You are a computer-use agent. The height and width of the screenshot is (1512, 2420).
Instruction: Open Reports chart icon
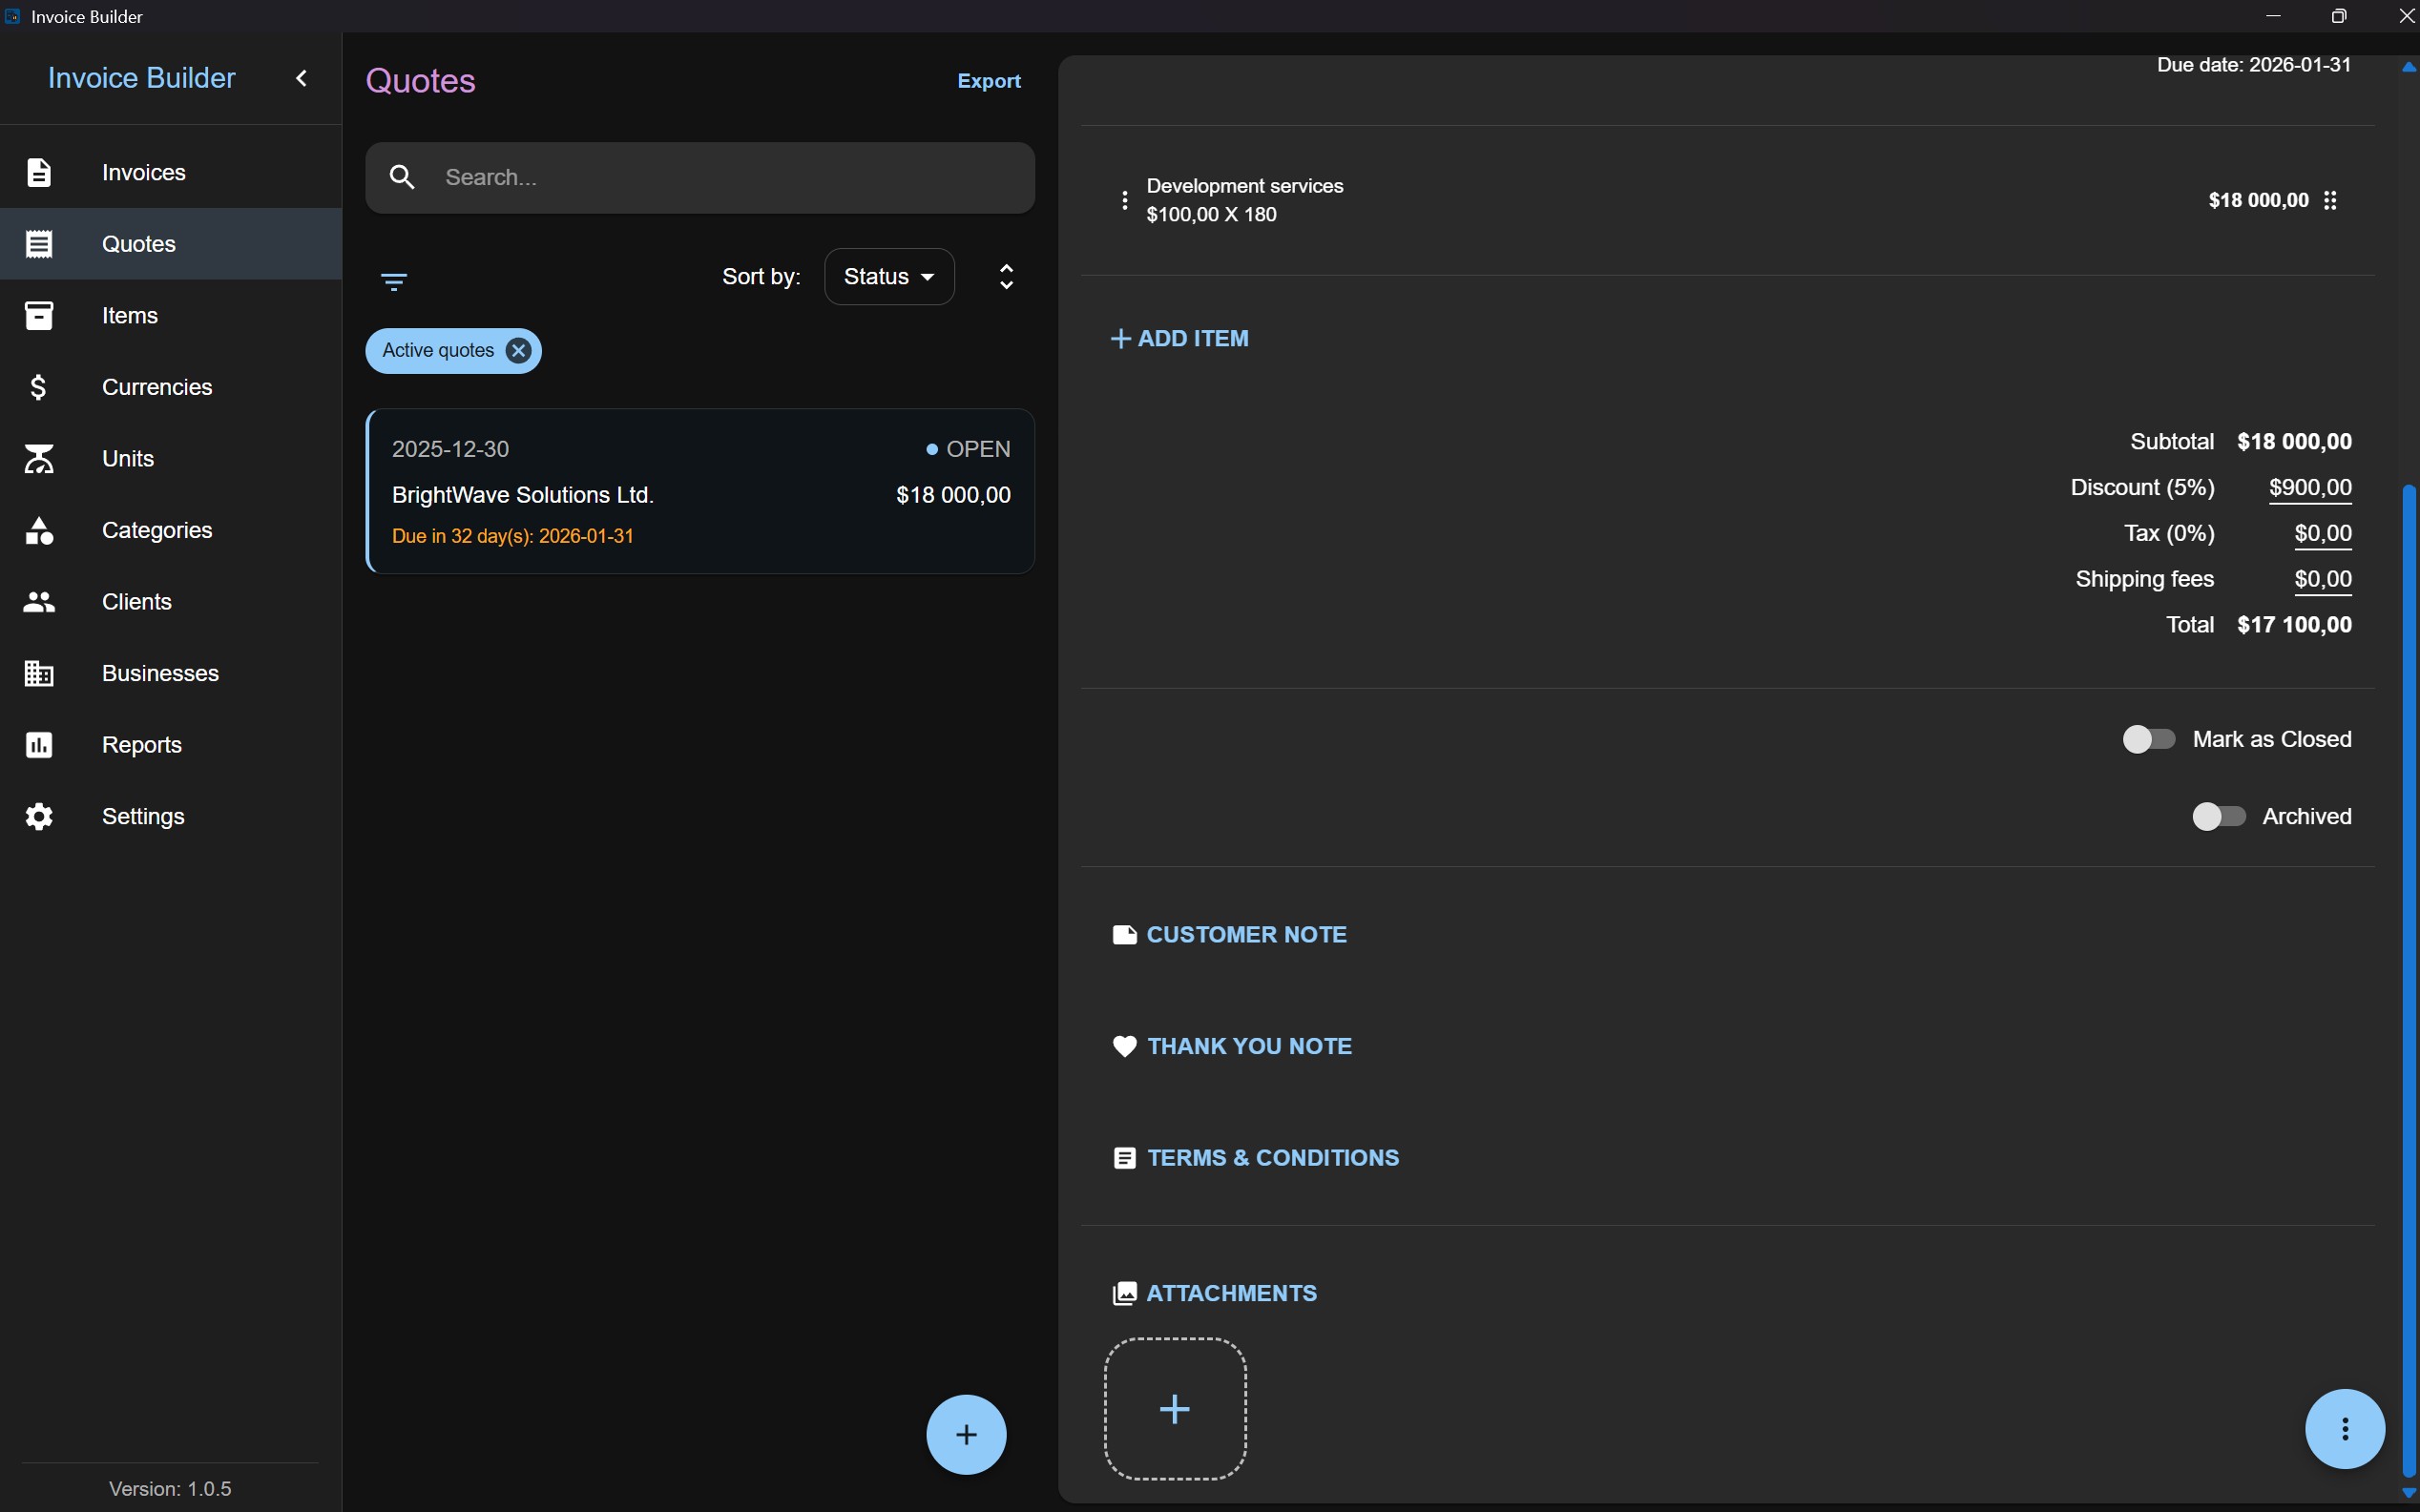(x=39, y=745)
